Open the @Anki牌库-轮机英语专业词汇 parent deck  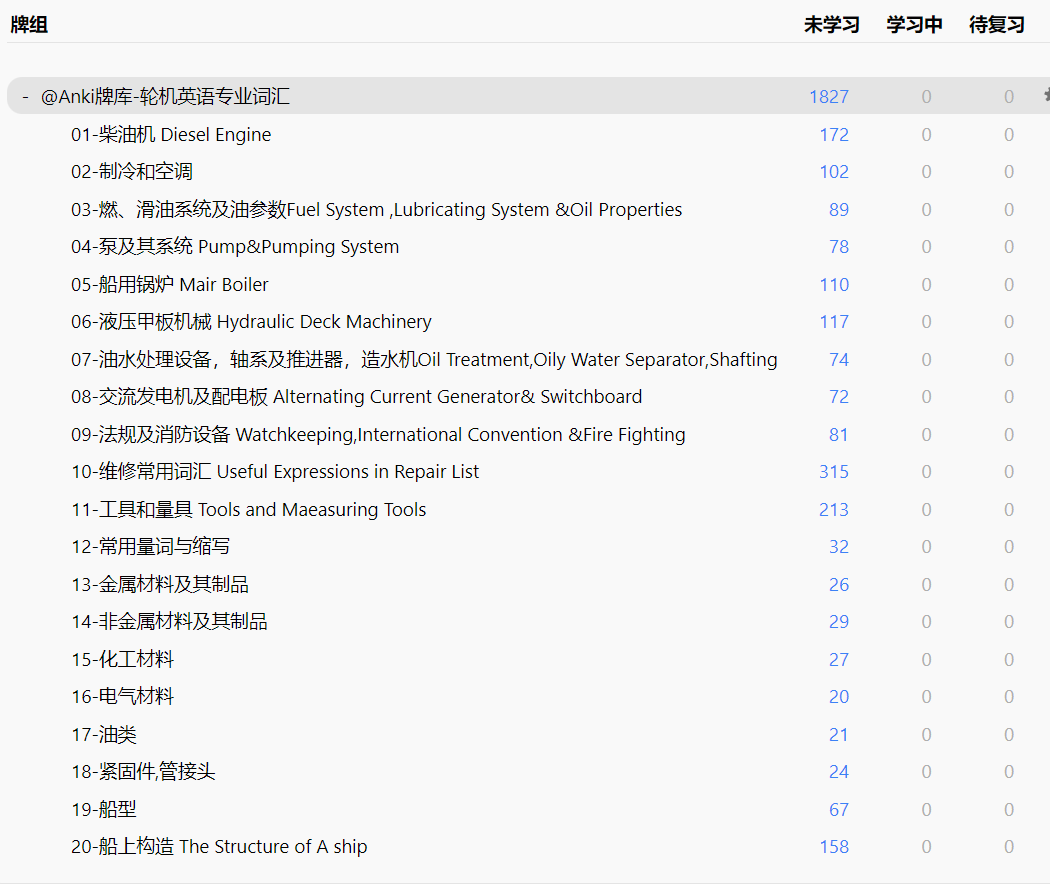(165, 97)
